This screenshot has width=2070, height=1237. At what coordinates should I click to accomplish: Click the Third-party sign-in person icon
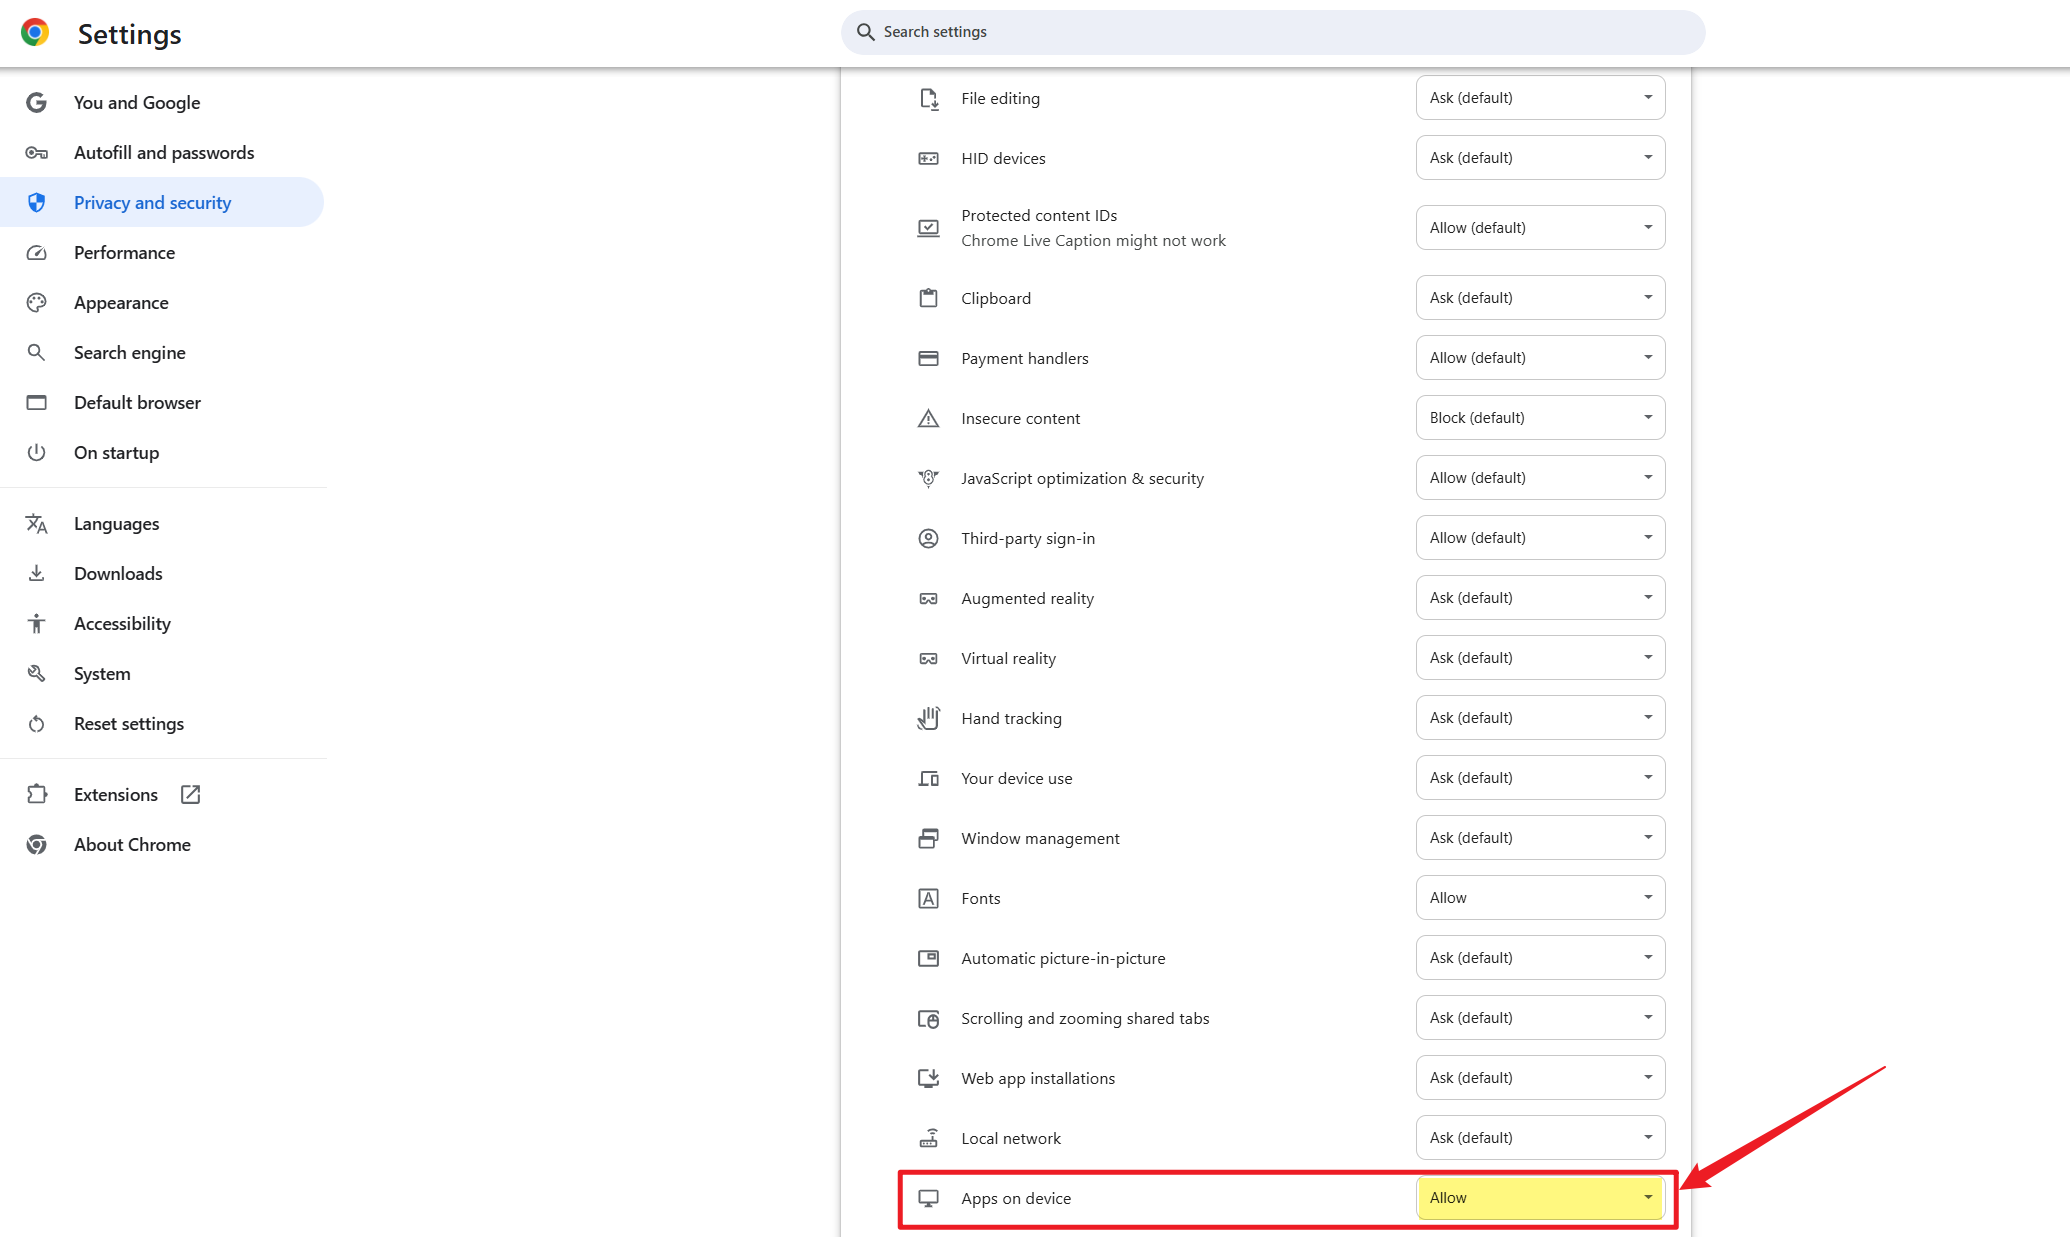[928, 538]
